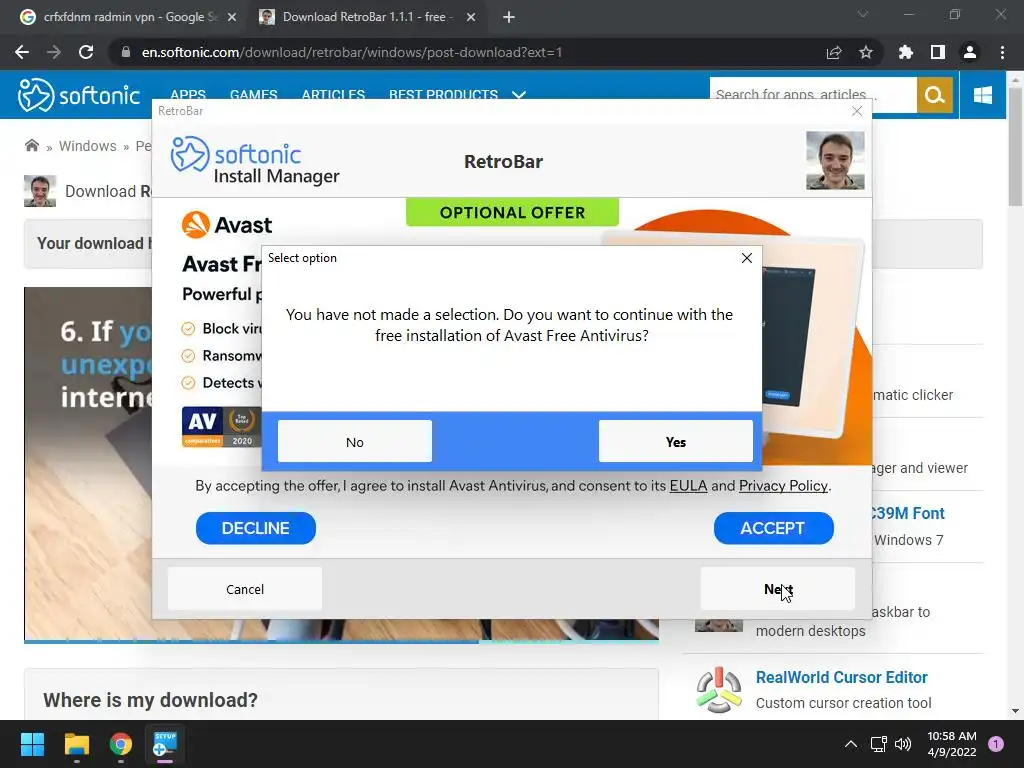Expand the BEST PRODUCTS dropdown

point(457,95)
